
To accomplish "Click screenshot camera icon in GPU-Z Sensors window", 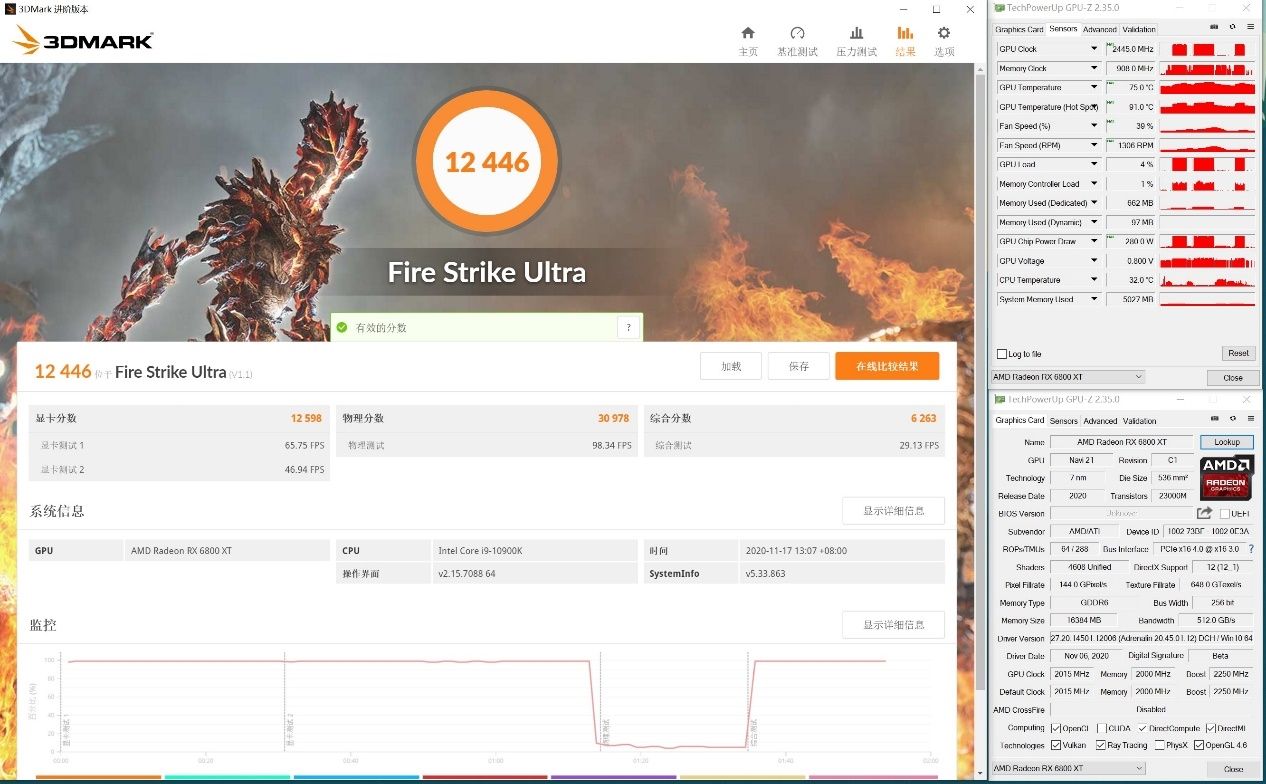I will [1214, 27].
